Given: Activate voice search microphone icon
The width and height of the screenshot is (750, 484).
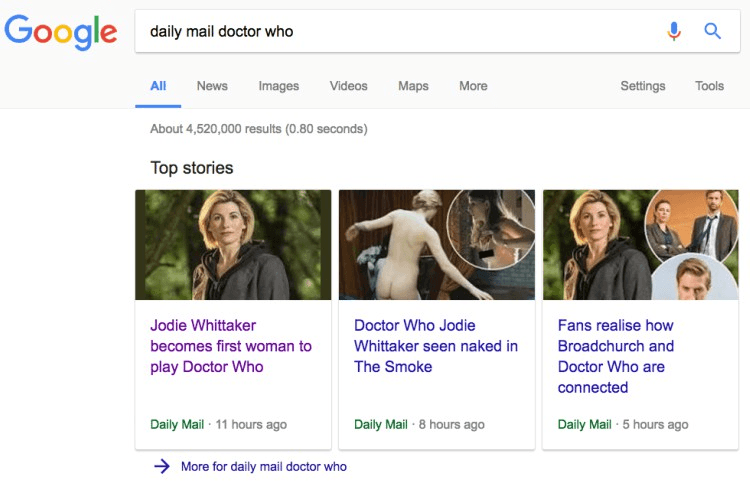Looking at the screenshot, I should pos(674,31).
